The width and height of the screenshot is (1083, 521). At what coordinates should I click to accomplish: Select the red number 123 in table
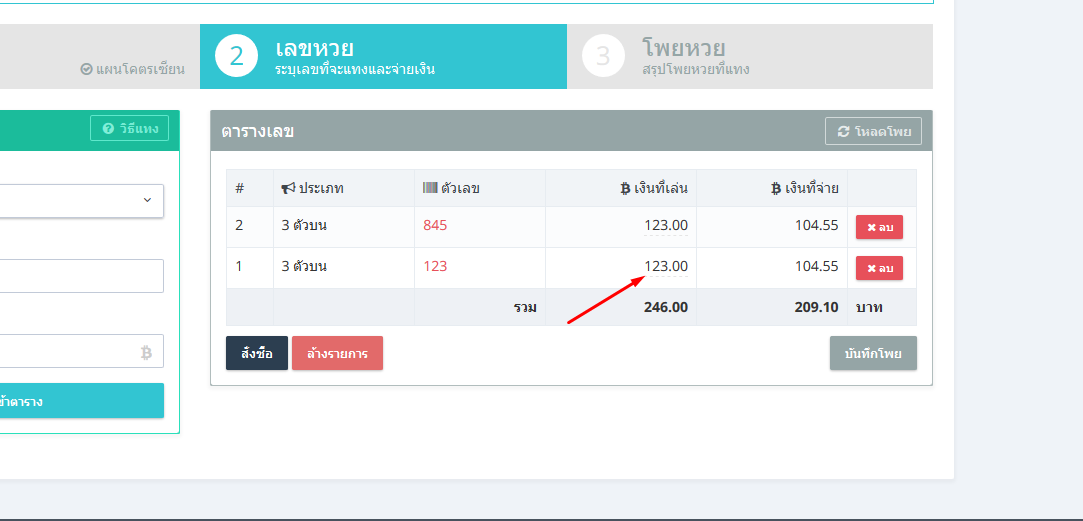pos(435,267)
